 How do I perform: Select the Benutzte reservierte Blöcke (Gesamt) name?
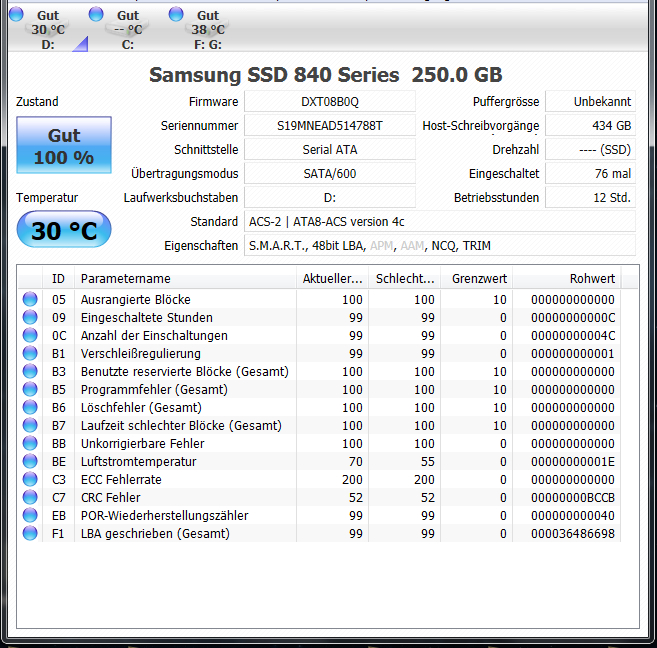point(185,372)
